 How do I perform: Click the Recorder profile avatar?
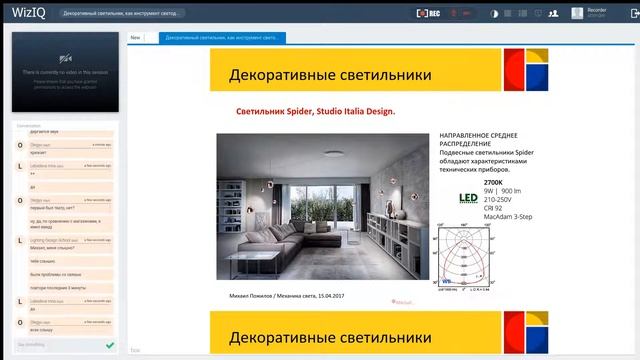(577, 13)
